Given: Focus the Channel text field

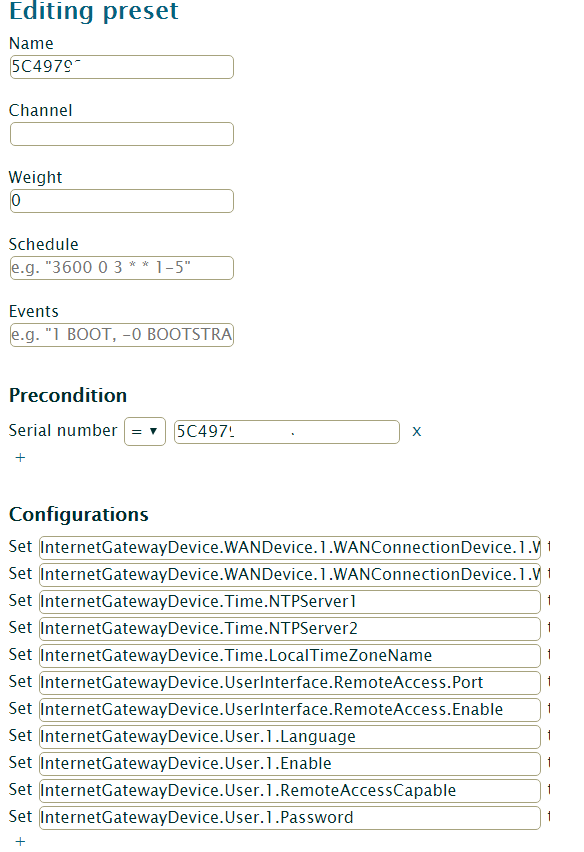Looking at the screenshot, I should coord(122,134).
